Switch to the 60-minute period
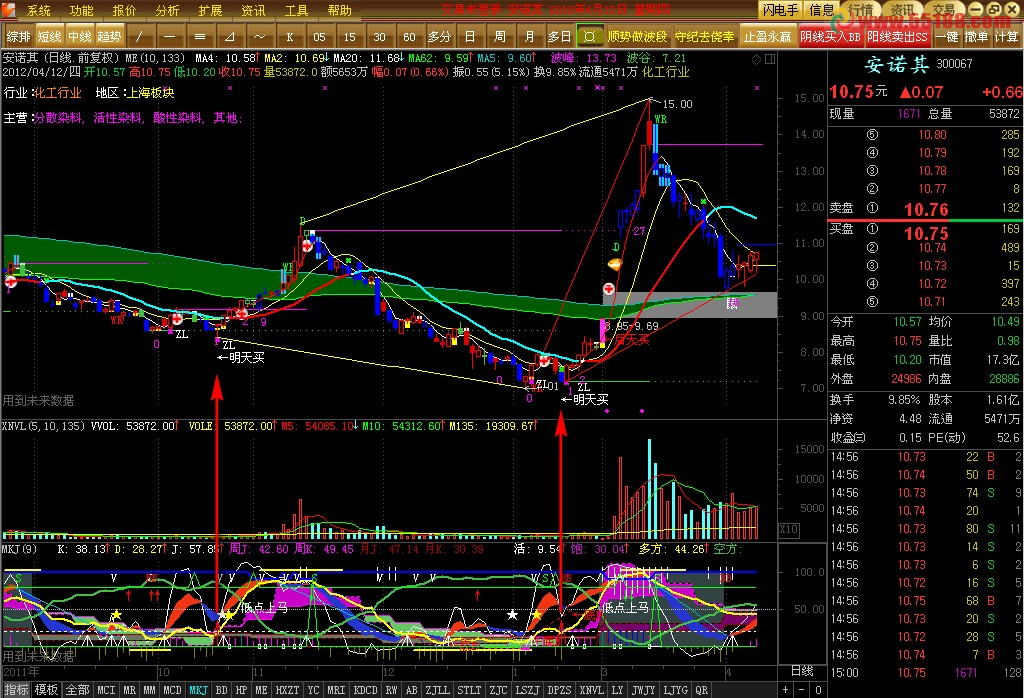This screenshot has height=698, width=1024. tap(409, 37)
